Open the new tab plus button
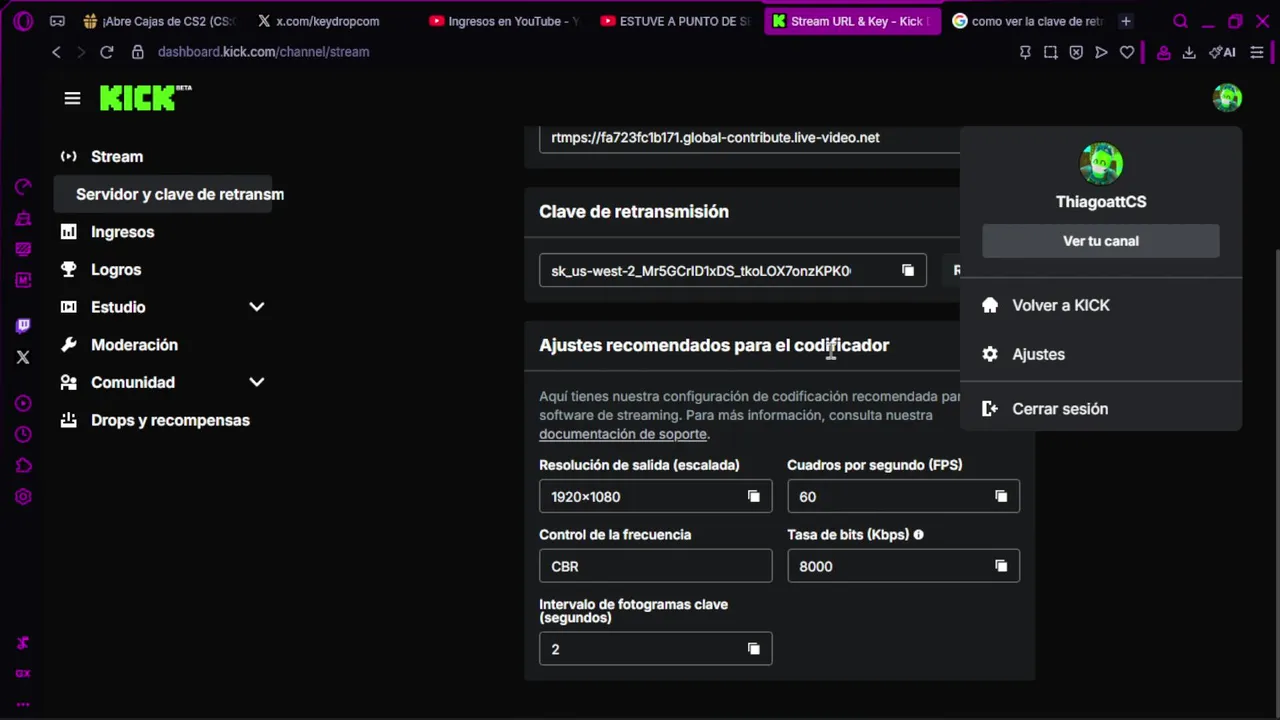The height and width of the screenshot is (720, 1280). pyautogui.click(x=1126, y=21)
